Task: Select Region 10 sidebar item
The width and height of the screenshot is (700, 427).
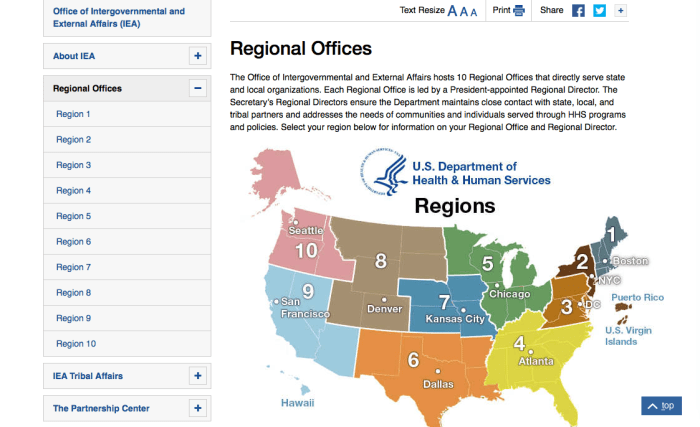Action: click(x=76, y=344)
